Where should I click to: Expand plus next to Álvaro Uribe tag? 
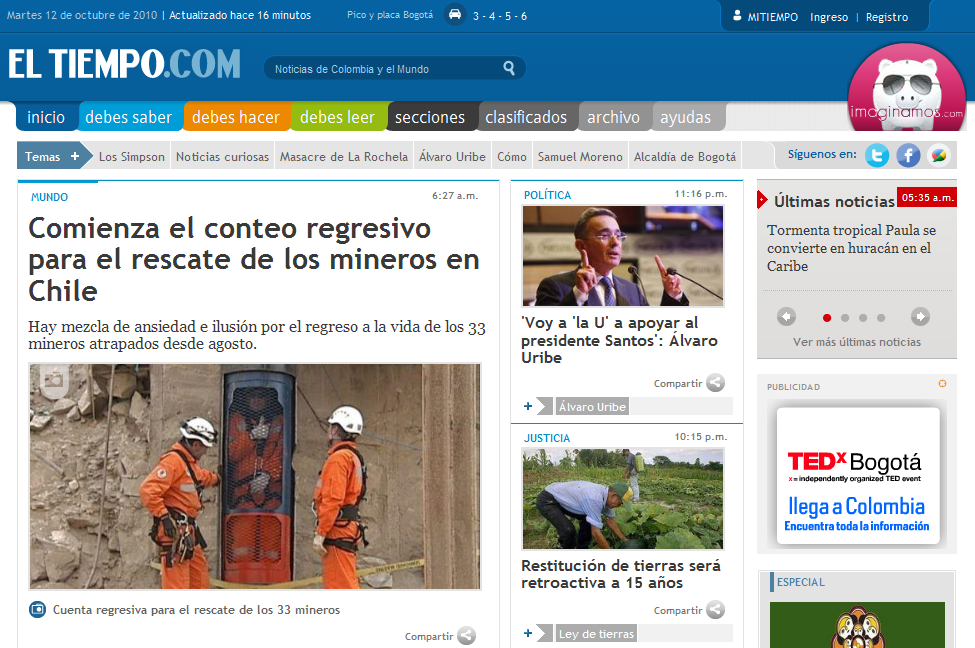pyautogui.click(x=528, y=406)
